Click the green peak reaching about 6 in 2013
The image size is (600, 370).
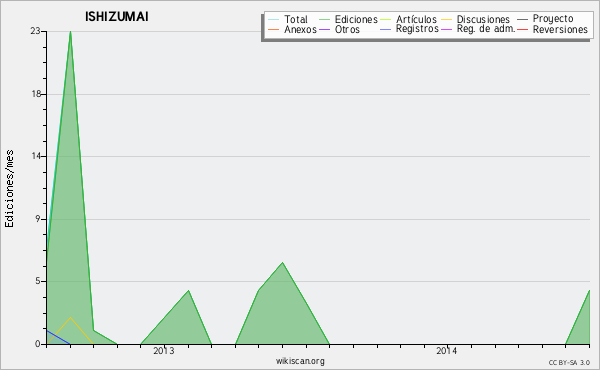click(282, 262)
